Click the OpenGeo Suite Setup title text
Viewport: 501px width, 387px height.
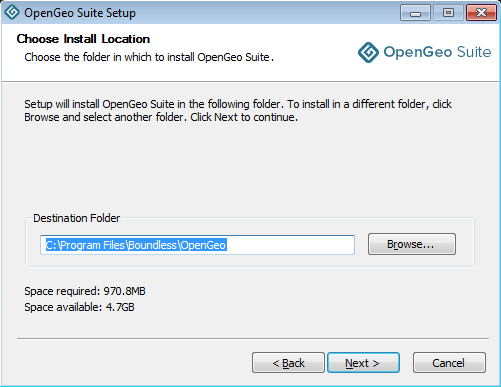tap(80, 13)
